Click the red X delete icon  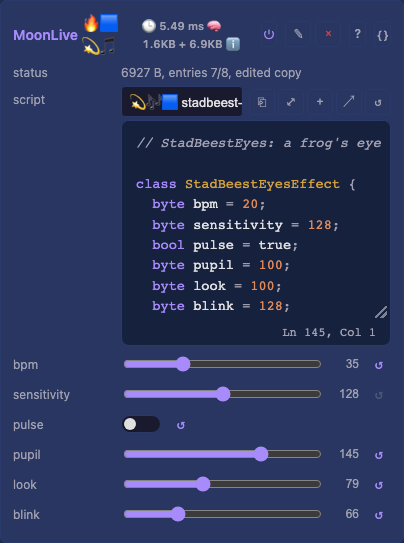click(x=328, y=34)
